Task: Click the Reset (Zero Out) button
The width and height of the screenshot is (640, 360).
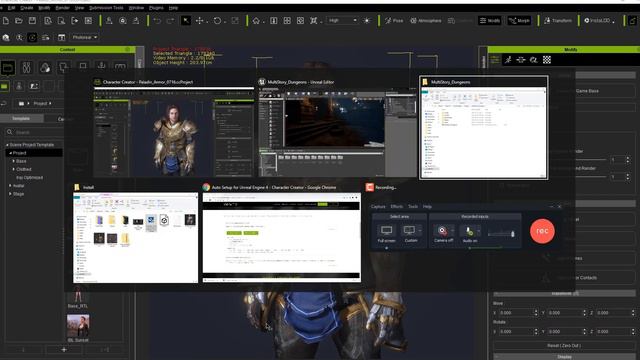Action: point(564,346)
